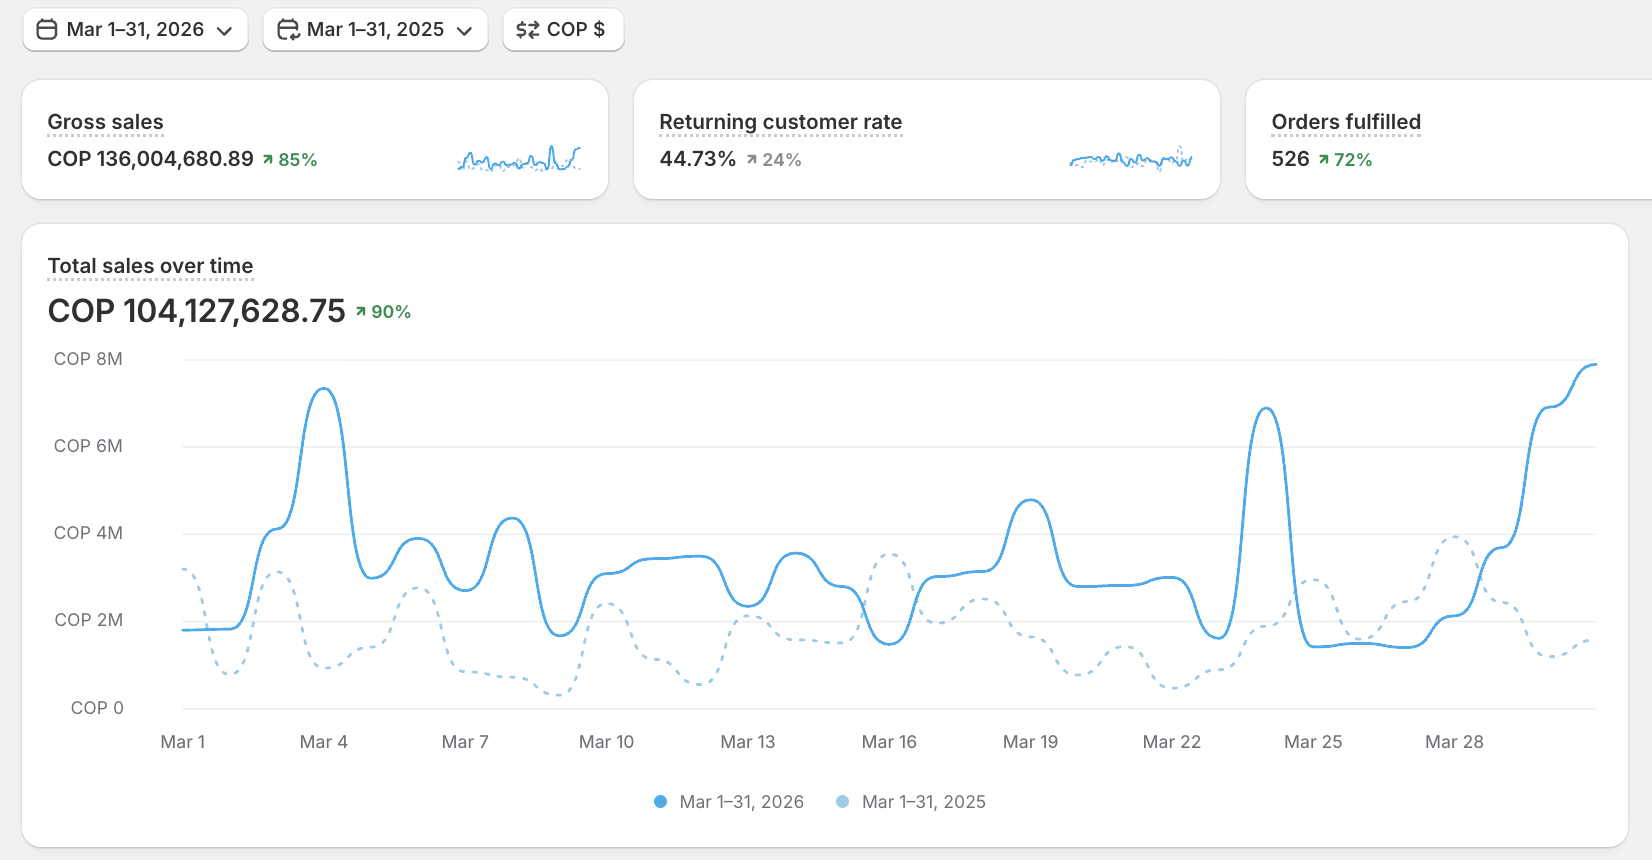Click the COP 4M y-axis label
The width and height of the screenshot is (1652, 860).
click(x=88, y=533)
